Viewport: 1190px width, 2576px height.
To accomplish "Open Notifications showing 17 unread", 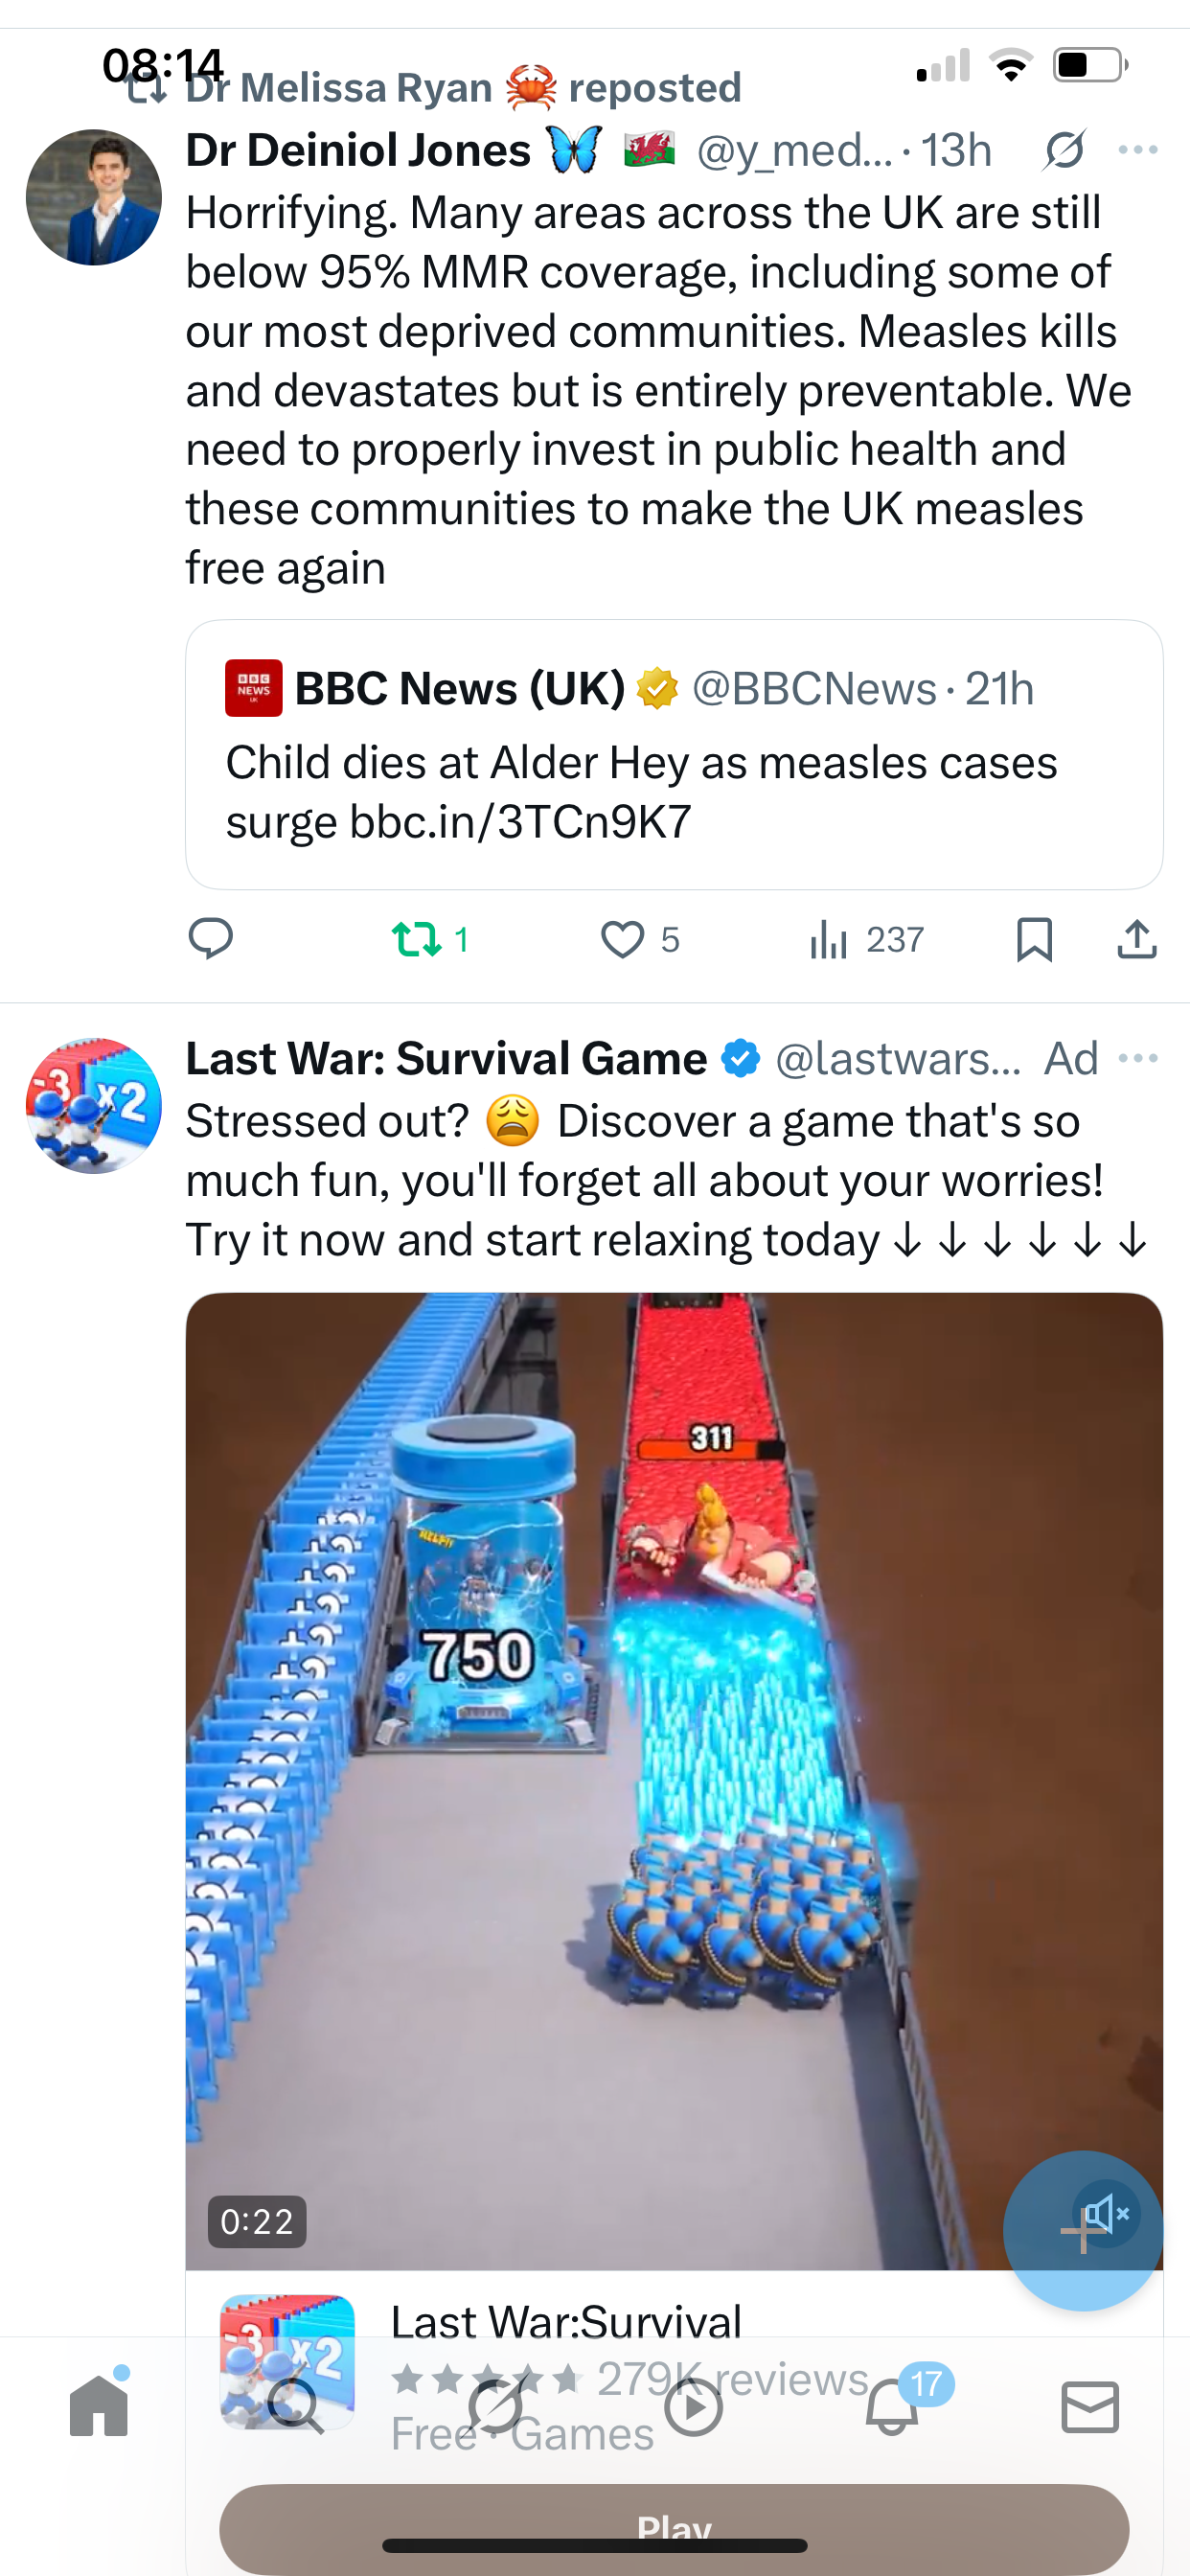I will pos(893,2404).
